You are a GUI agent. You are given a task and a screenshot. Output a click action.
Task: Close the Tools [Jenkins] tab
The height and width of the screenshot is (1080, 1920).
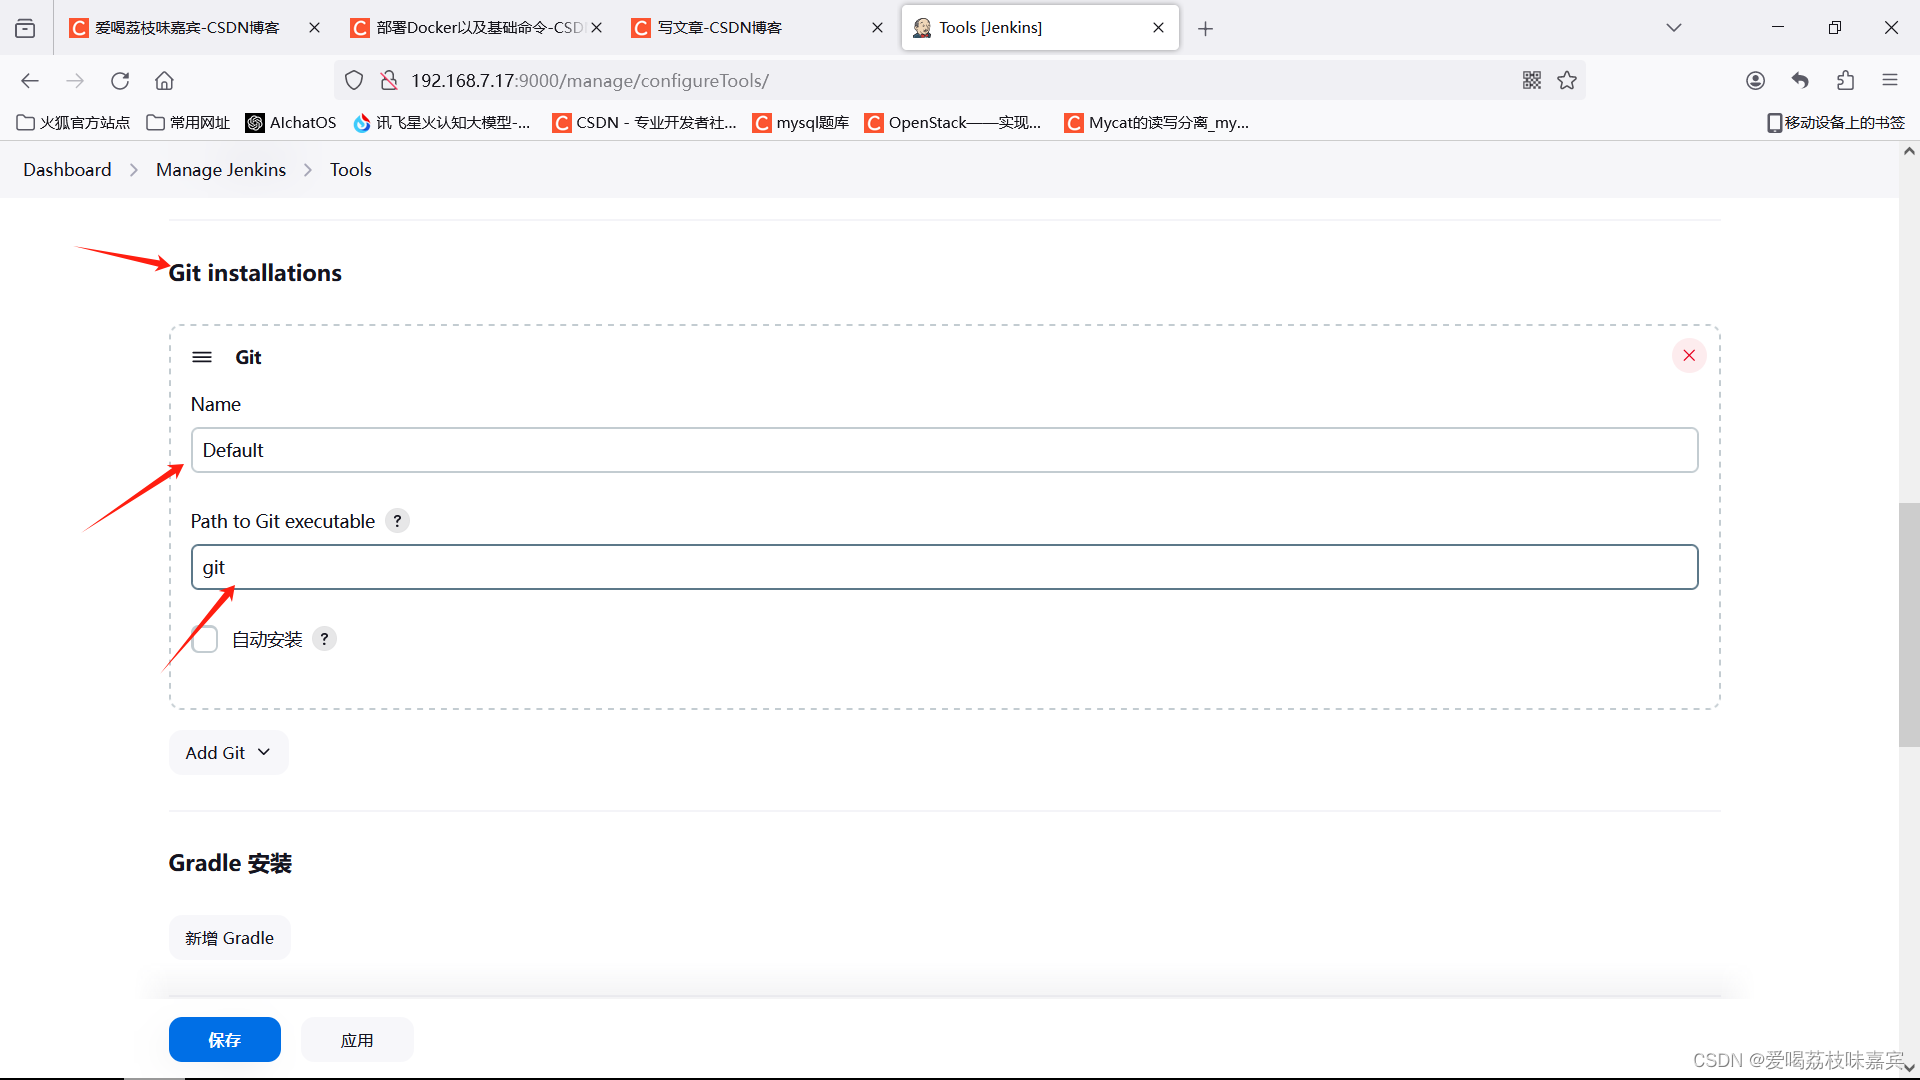1158,28
